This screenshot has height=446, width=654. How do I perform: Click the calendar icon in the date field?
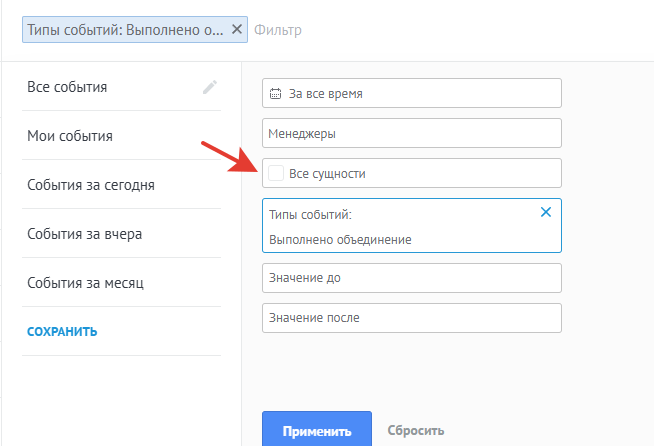point(276,94)
